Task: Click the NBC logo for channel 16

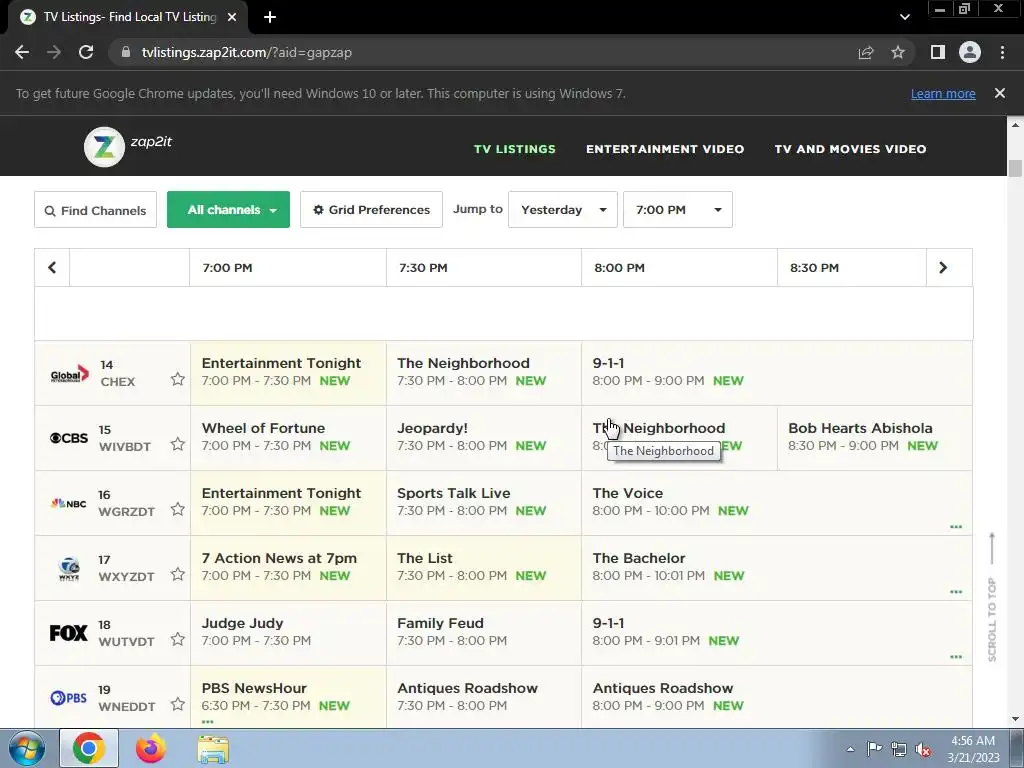Action: click(69, 503)
